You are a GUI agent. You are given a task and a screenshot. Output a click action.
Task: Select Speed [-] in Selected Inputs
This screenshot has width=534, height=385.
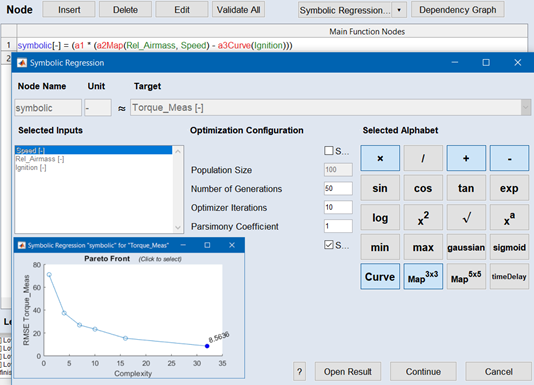coord(93,150)
